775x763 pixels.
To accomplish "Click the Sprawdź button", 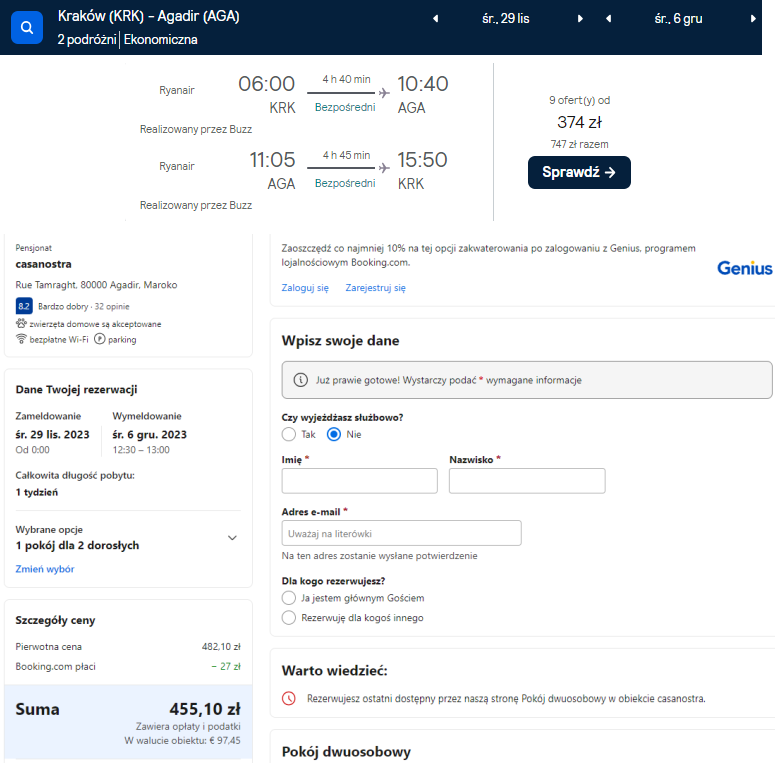I will (x=579, y=172).
